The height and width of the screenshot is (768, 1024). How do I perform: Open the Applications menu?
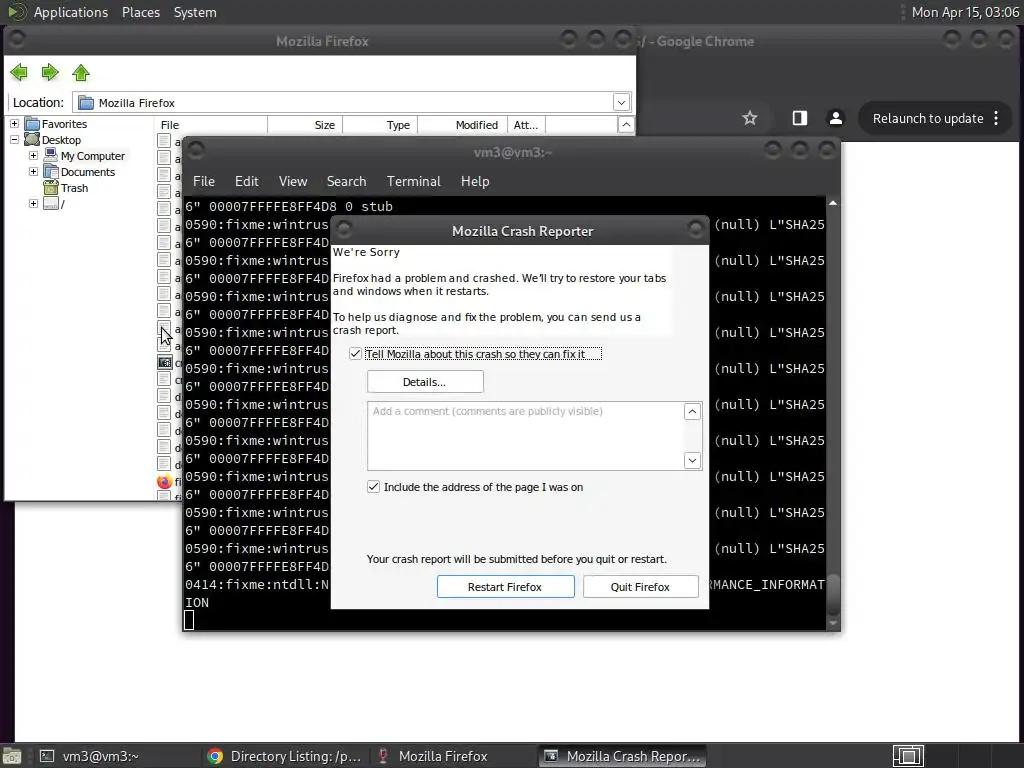[71, 12]
